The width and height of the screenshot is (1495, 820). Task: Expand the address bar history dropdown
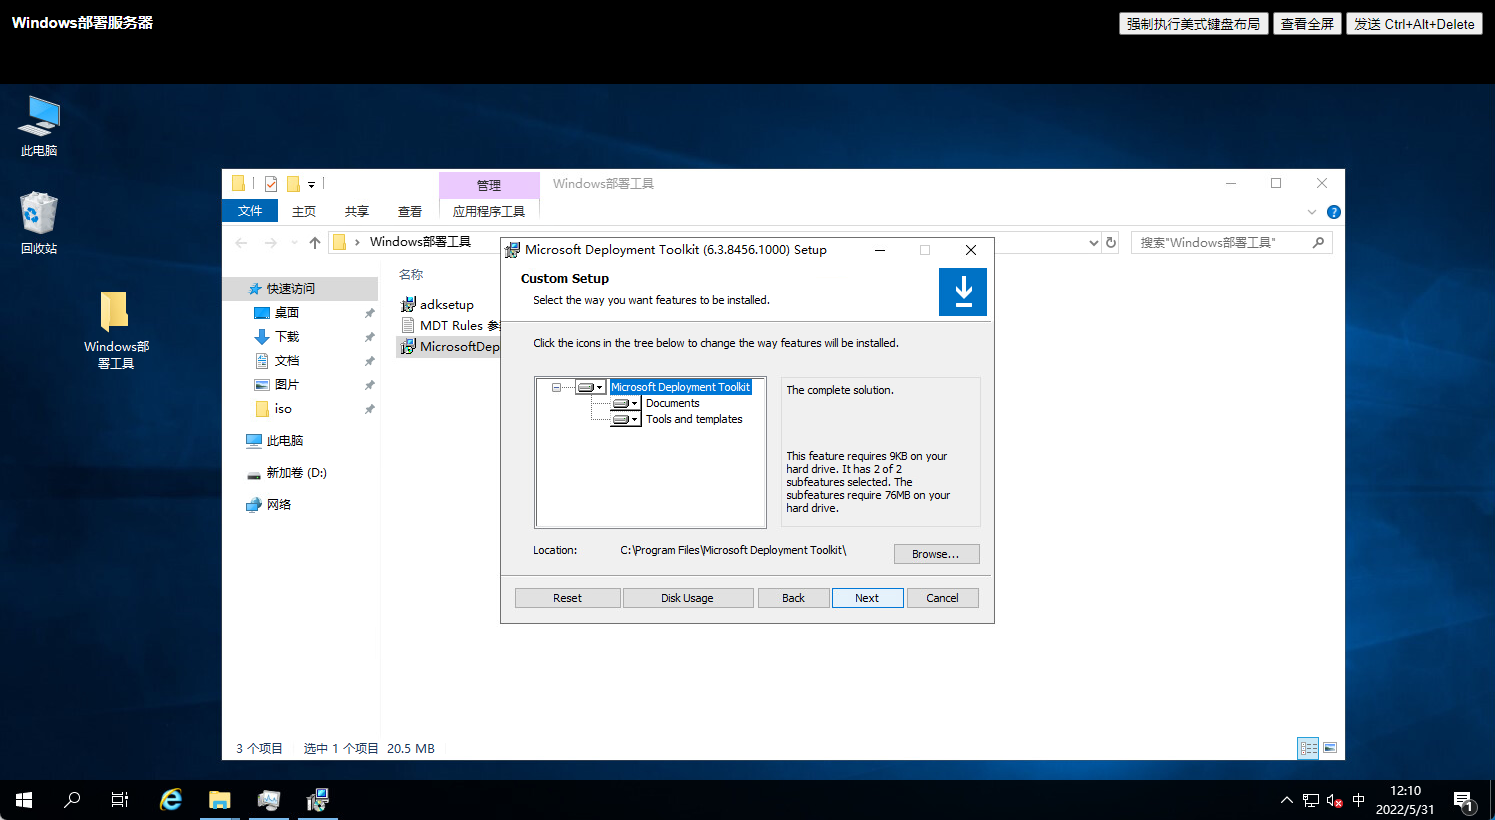[1093, 242]
